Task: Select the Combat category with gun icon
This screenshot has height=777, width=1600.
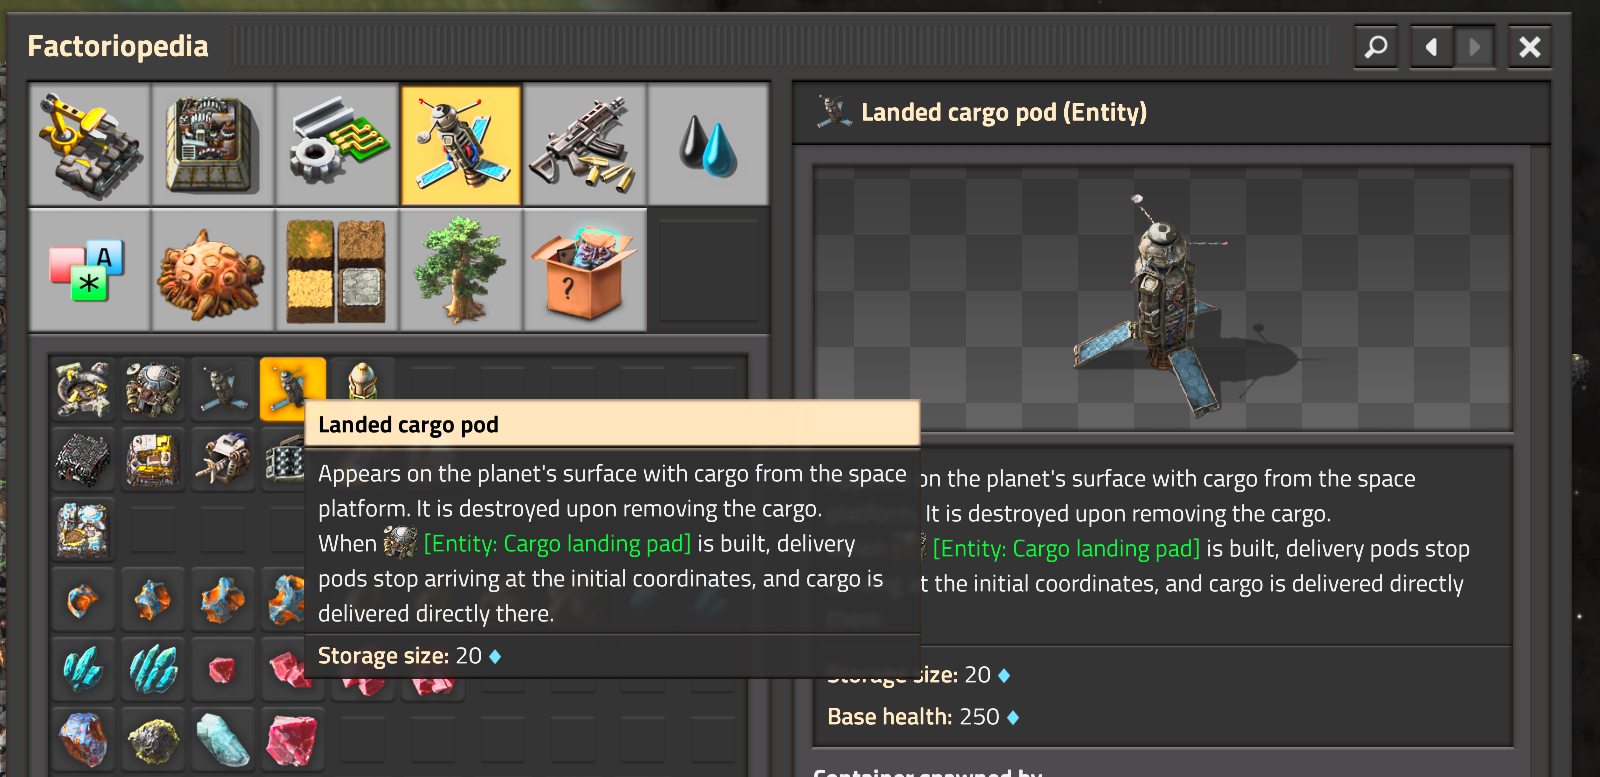Action: [x=585, y=145]
